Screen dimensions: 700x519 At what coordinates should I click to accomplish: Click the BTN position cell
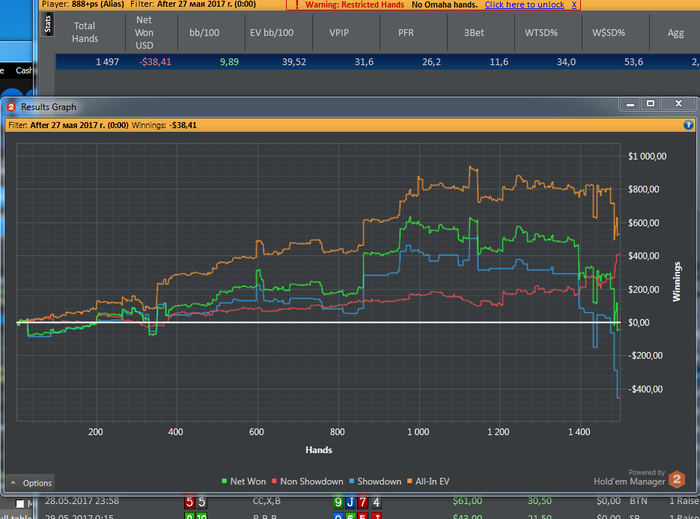pos(638,501)
